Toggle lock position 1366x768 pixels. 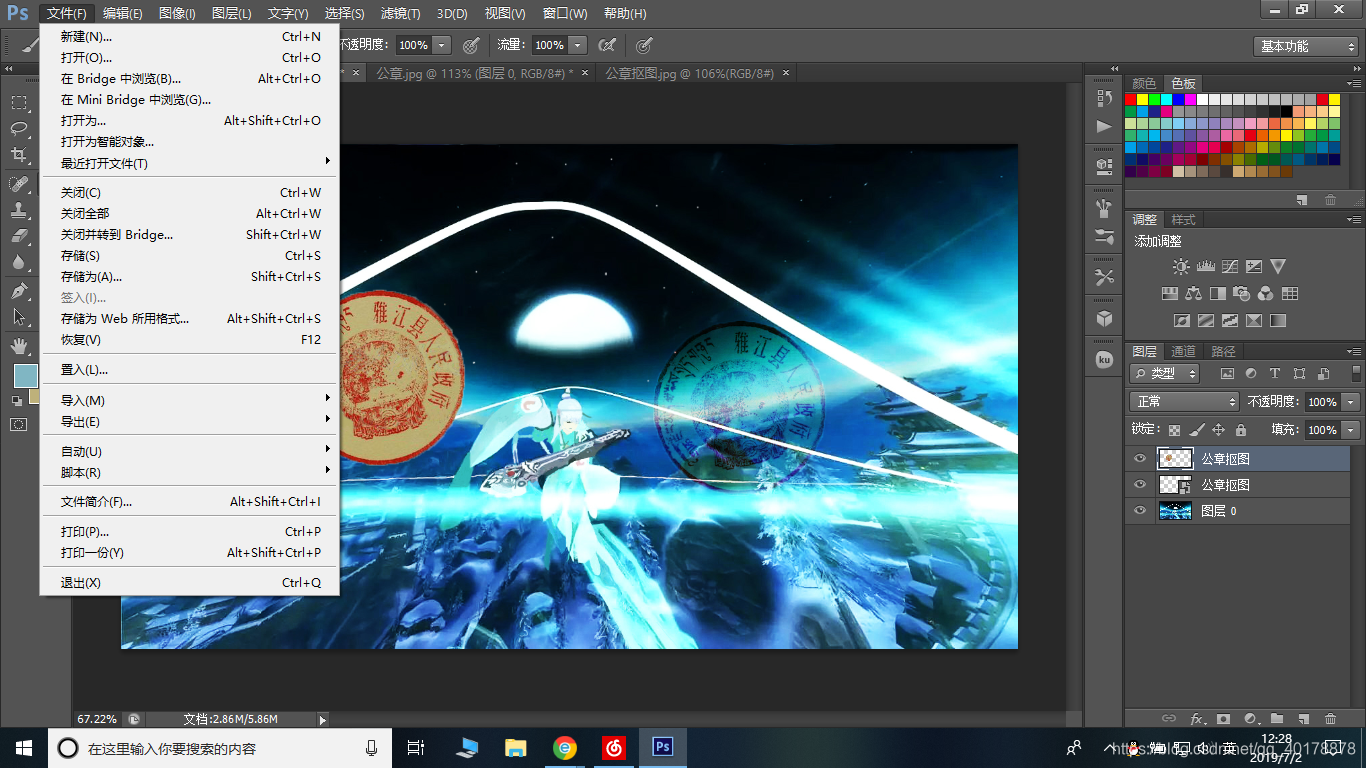pyautogui.click(x=1218, y=430)
